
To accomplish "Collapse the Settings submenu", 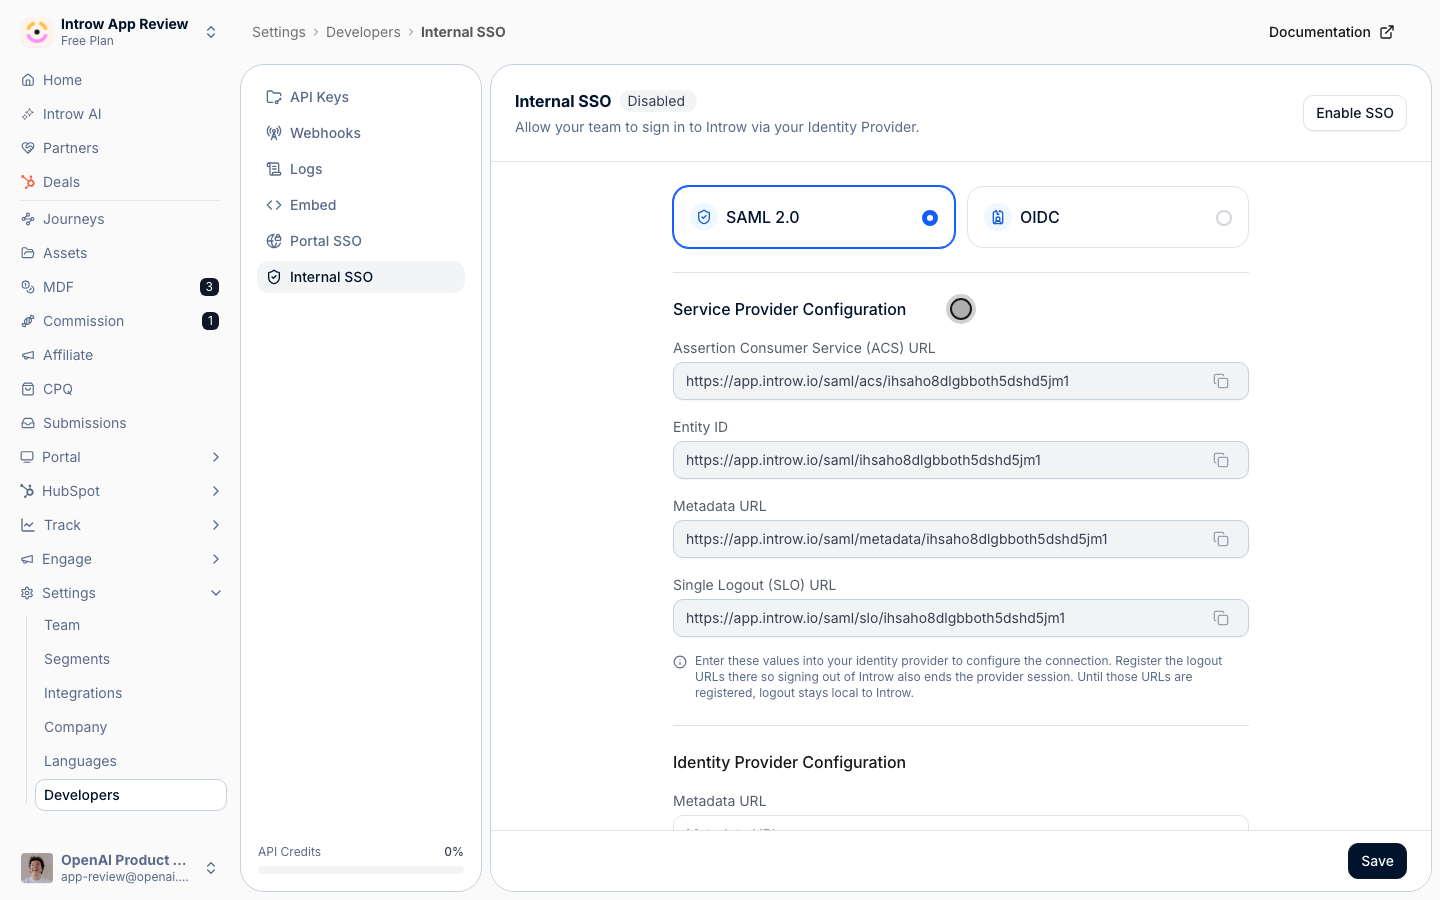I will tap(216, 593).
